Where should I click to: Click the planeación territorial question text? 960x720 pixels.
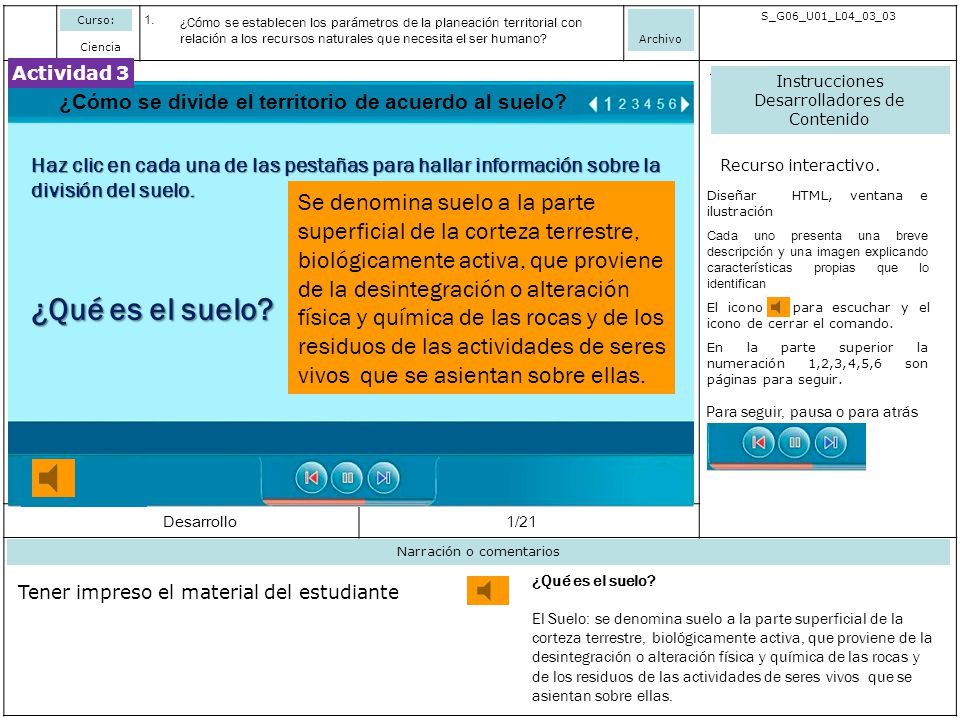pyautogui.click(x=381, y=31)
